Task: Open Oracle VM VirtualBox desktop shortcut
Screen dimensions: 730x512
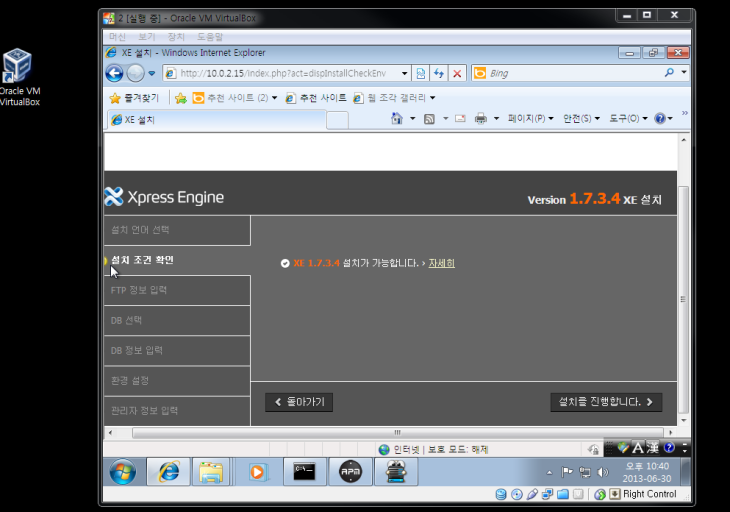Action: [19, 77]
